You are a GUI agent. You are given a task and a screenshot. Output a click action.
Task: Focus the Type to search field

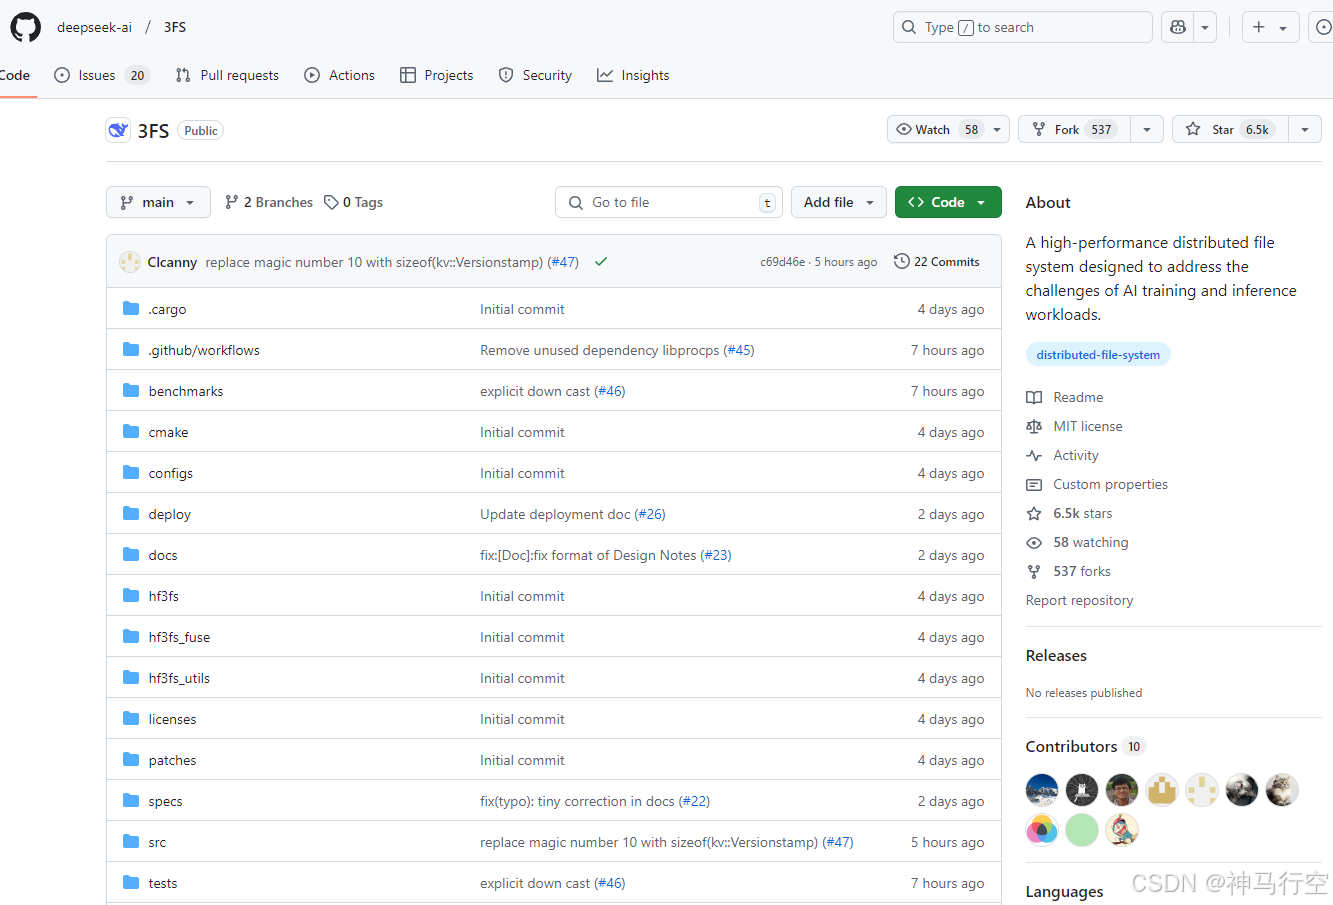(1022, 27)
